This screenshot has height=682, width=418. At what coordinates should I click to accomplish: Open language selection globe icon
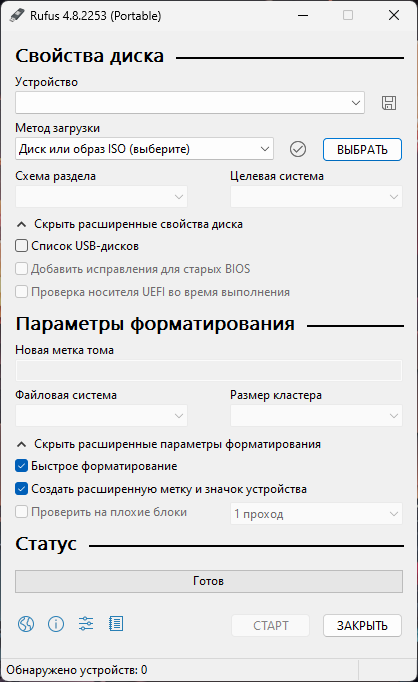point(26,624)
